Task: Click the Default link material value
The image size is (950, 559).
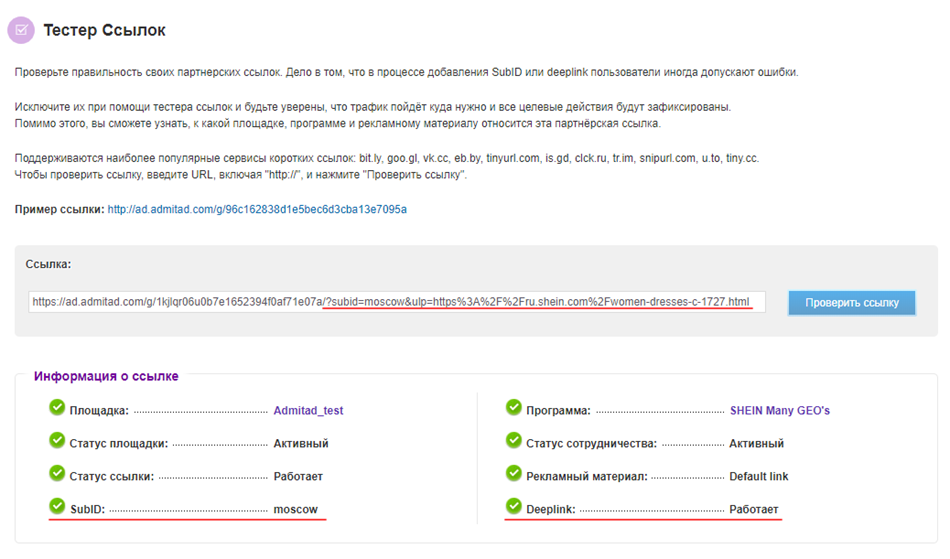Action: (758, 477)
